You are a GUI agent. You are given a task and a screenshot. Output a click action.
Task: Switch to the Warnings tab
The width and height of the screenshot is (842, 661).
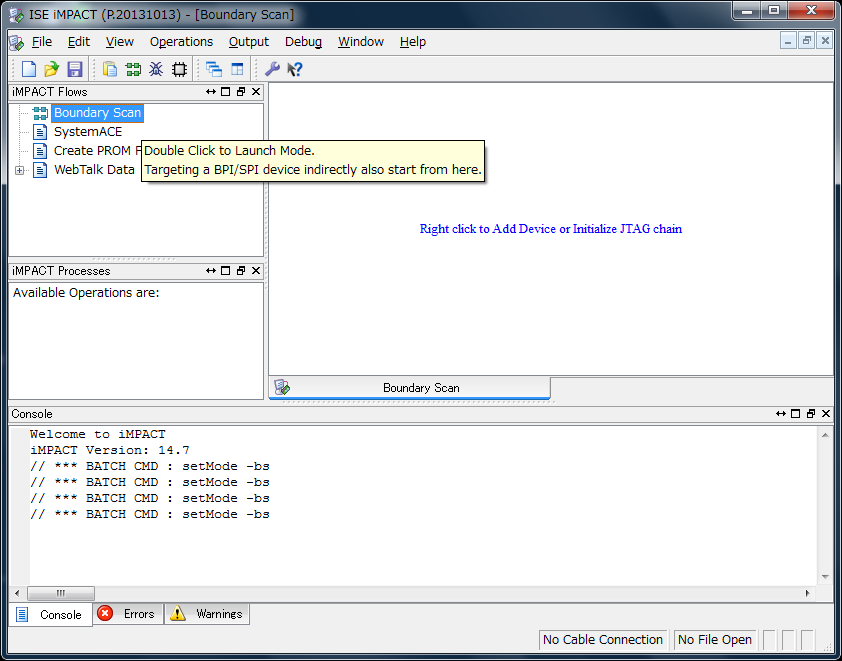coord(207,614)
